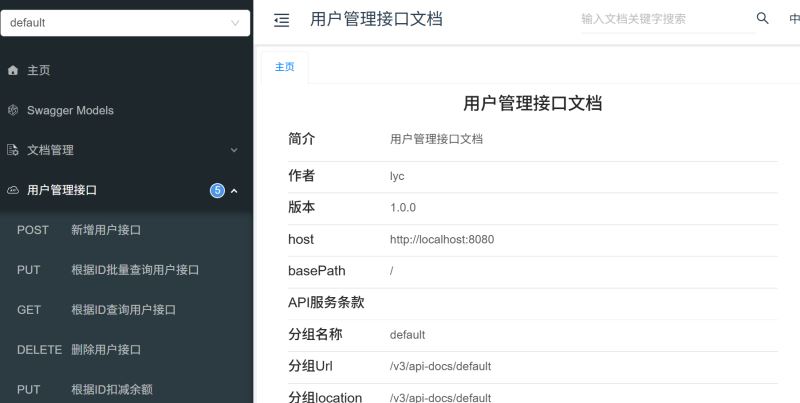This screenshot has width=800, height=403.
Task: Open POST 新增用户接口
Action: pyautogui.click(x=127, y=230)
